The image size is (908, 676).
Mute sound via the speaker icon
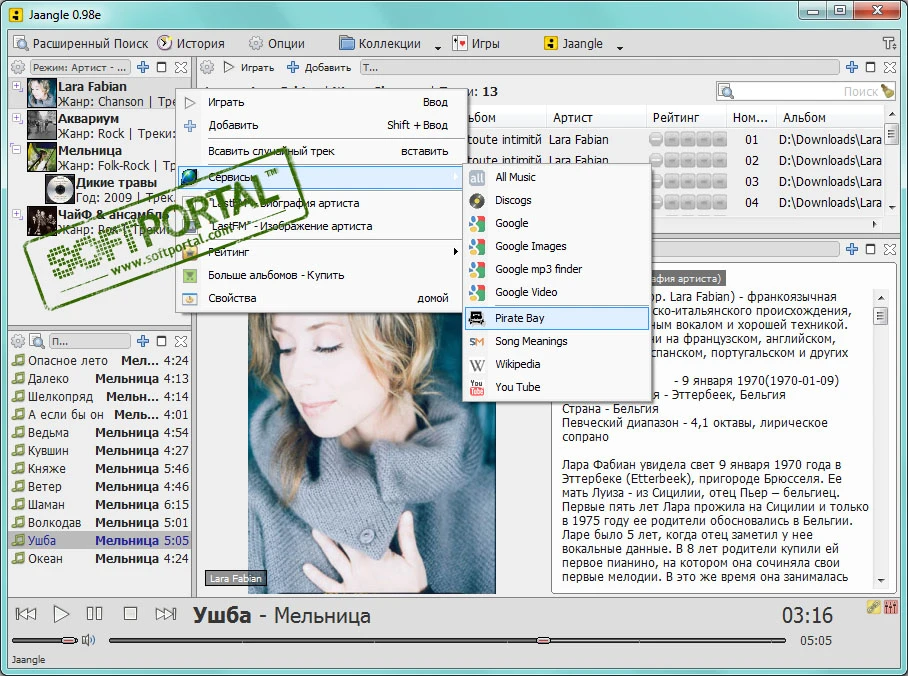[88, 640]
